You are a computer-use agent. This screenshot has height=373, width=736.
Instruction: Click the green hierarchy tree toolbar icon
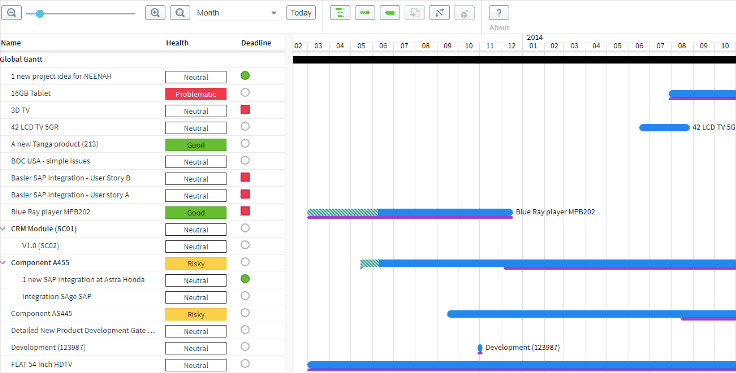click(340, 13)
